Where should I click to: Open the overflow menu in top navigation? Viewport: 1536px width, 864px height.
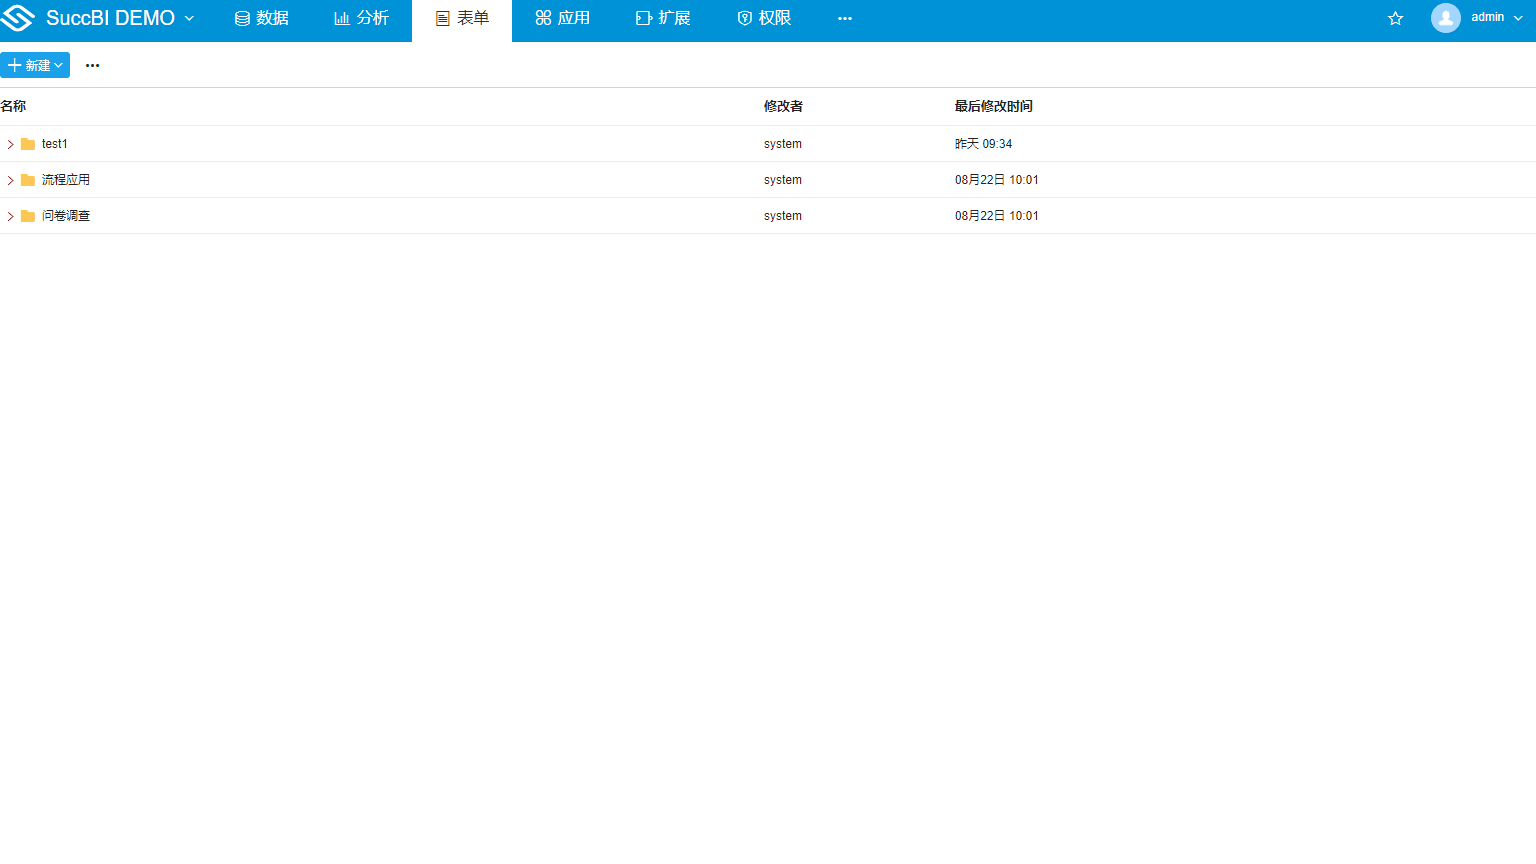click(x=845, y=17)
